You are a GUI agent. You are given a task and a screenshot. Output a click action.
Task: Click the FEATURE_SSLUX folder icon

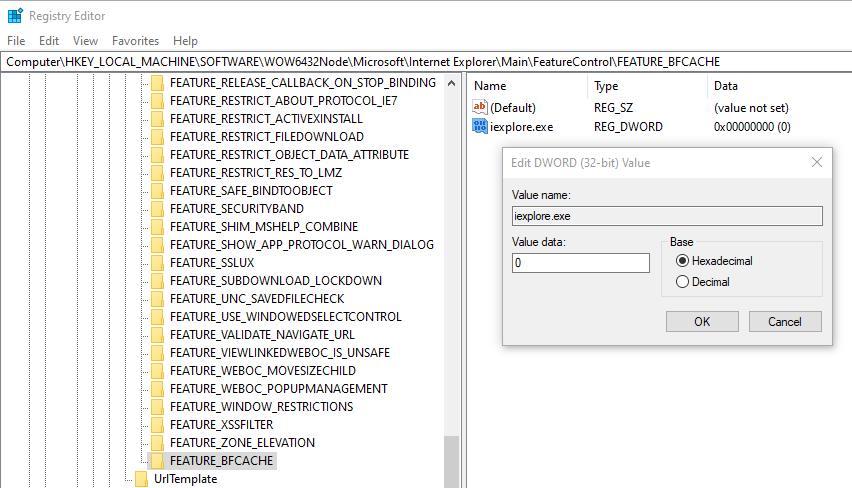pyautogui.click(x=158, y=263)
